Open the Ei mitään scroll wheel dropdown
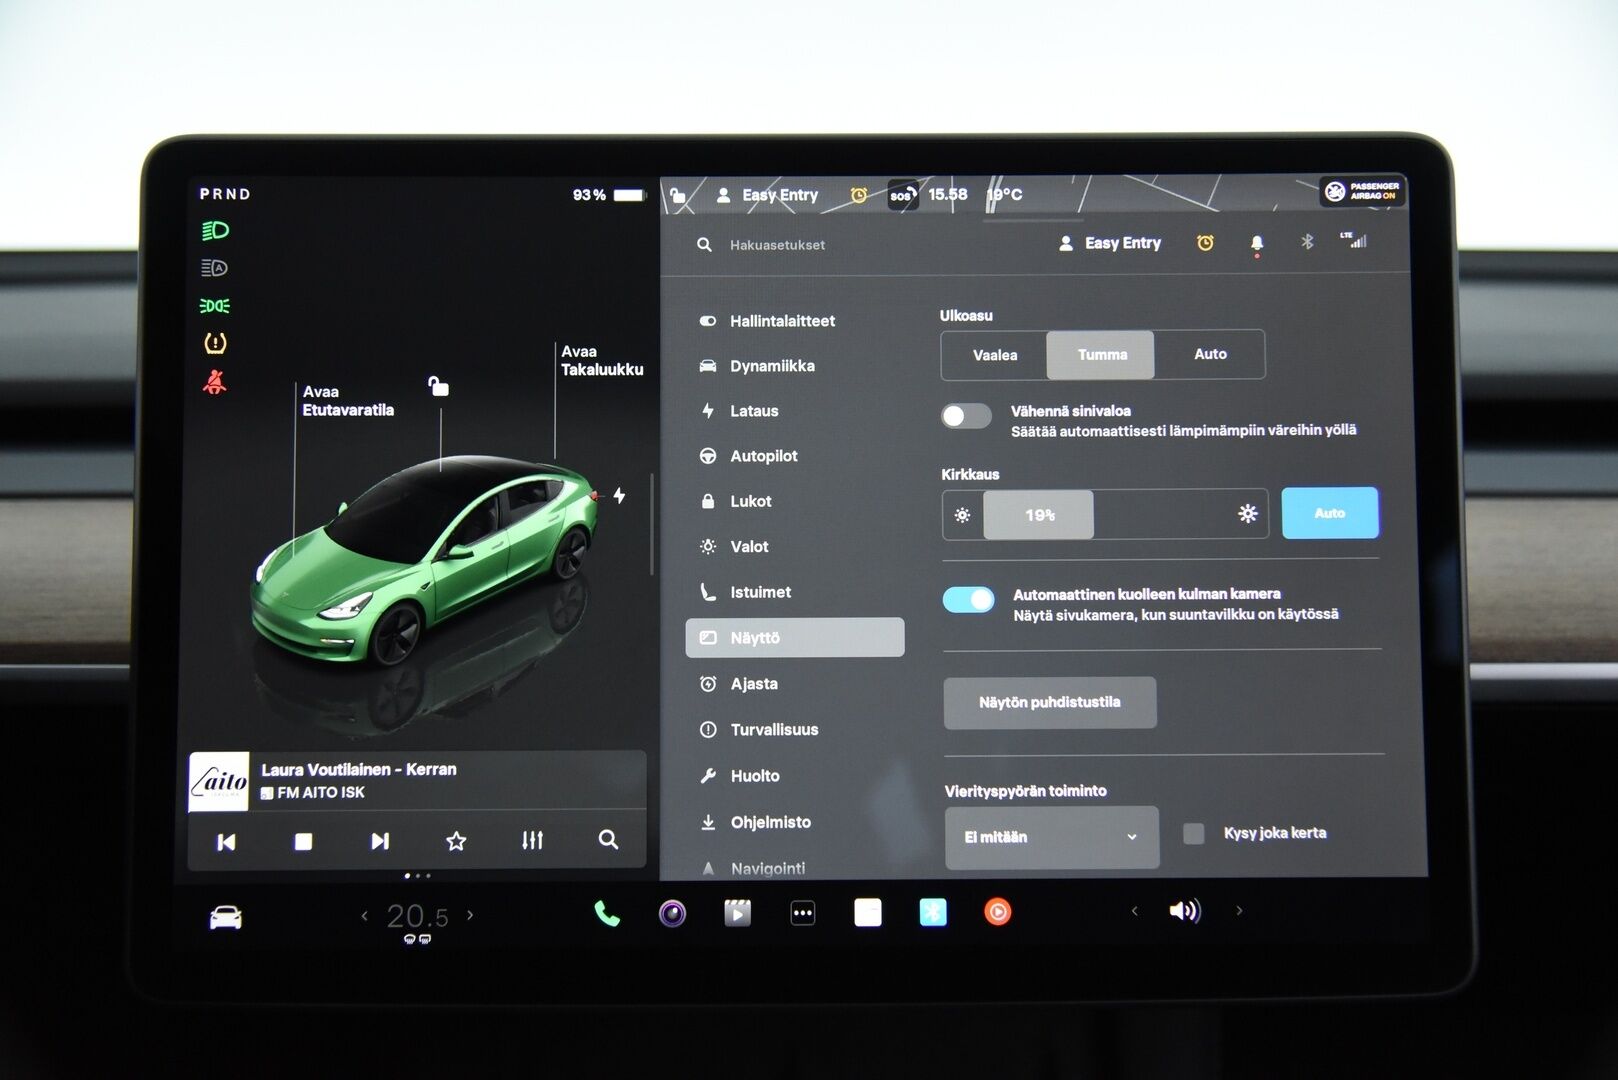 1051,837
